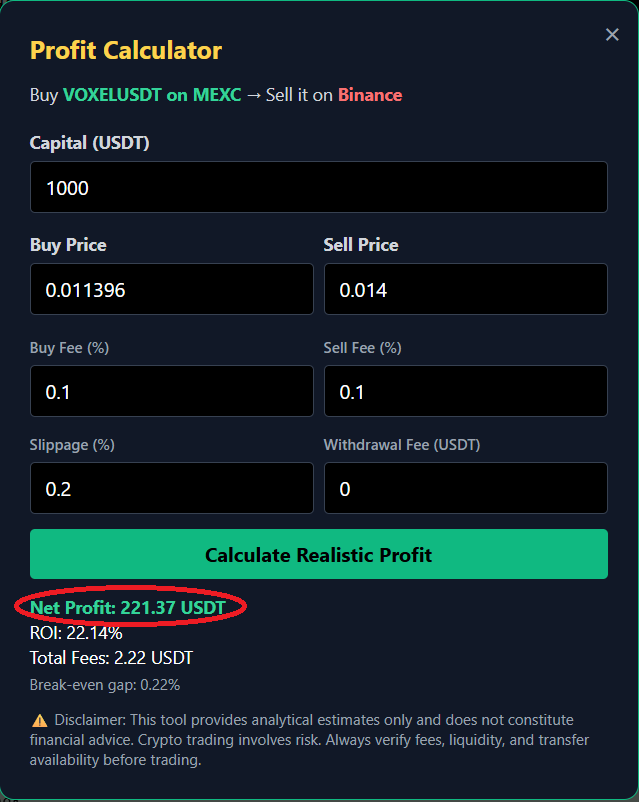This screenshot has height=802, width=639.
Task: Select the green VOXELUSDT on MEXC link
Action: tap(149, 95)
